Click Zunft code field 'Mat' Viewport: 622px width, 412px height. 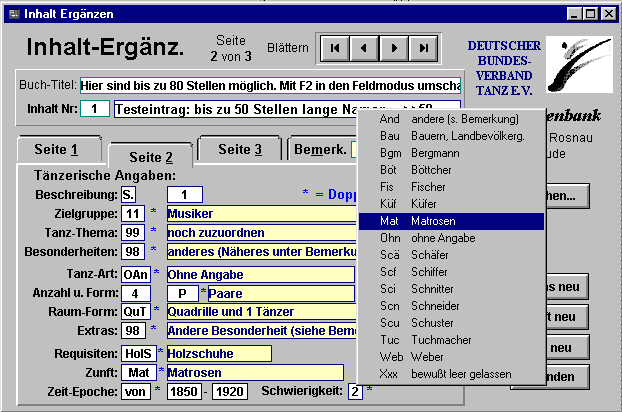coord(138,373)
